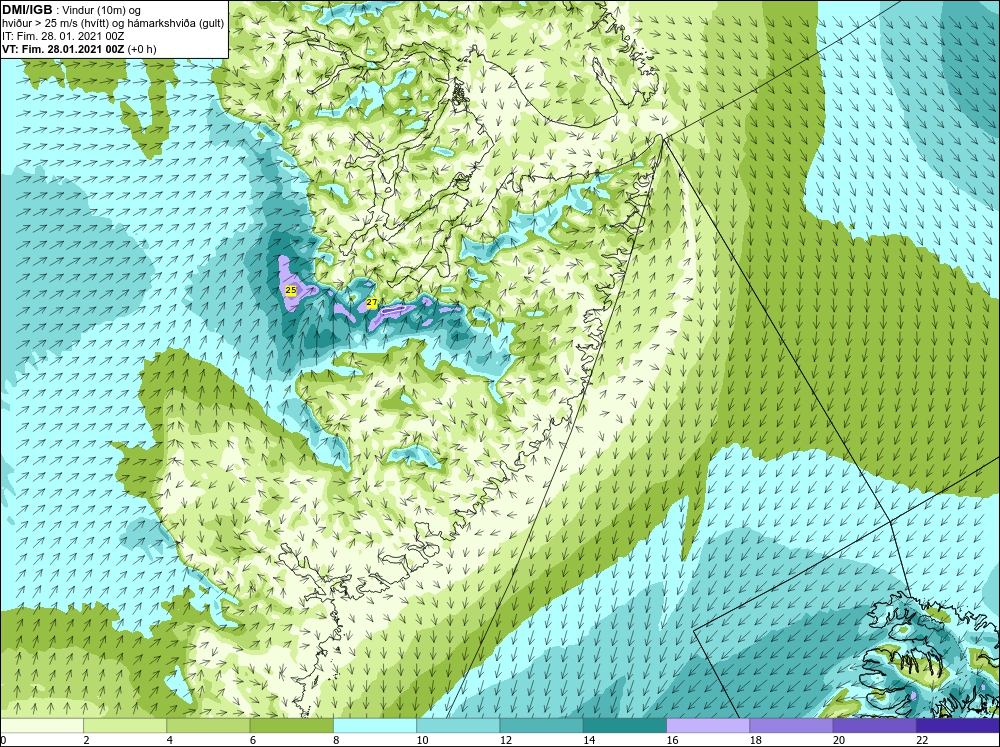Select the 12–14 m/s teal legend swatch
The width and height of the screenshot is (1000, 747).
click(x=541, y=726)
